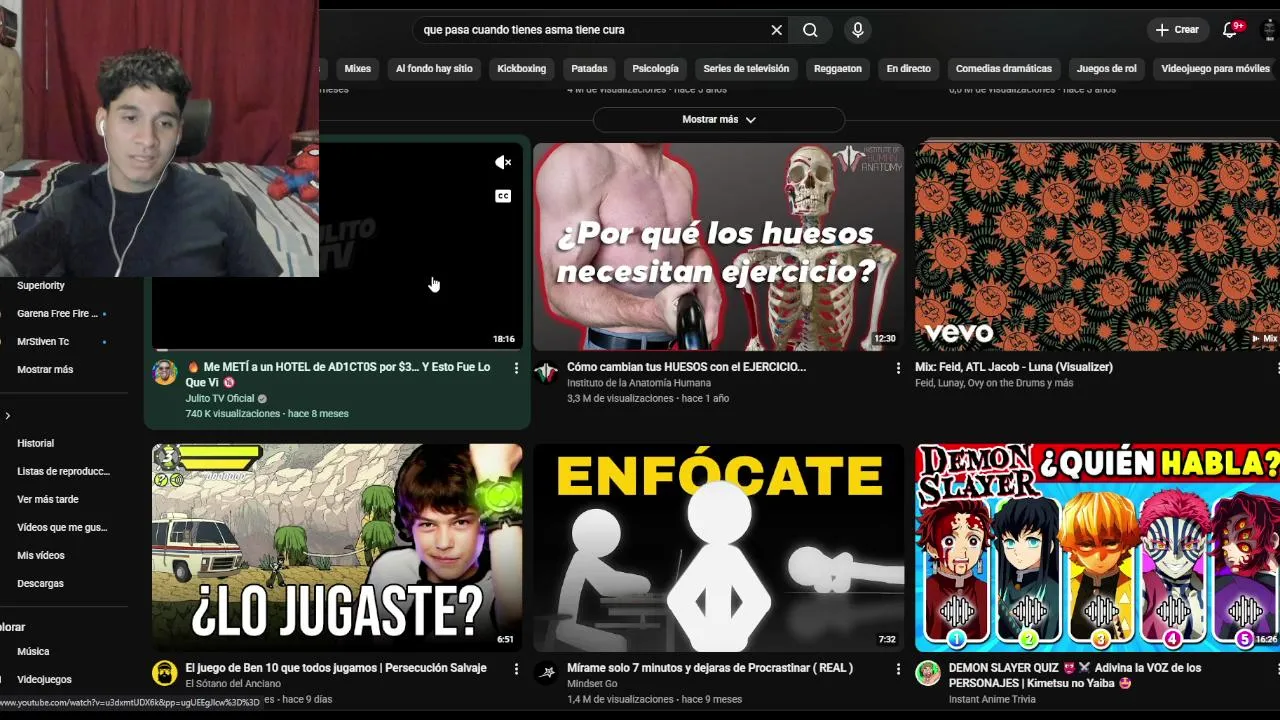Open Me METÍ a un HOTEL video title
Screen dimensions: 1280x720
pos(338,375)
